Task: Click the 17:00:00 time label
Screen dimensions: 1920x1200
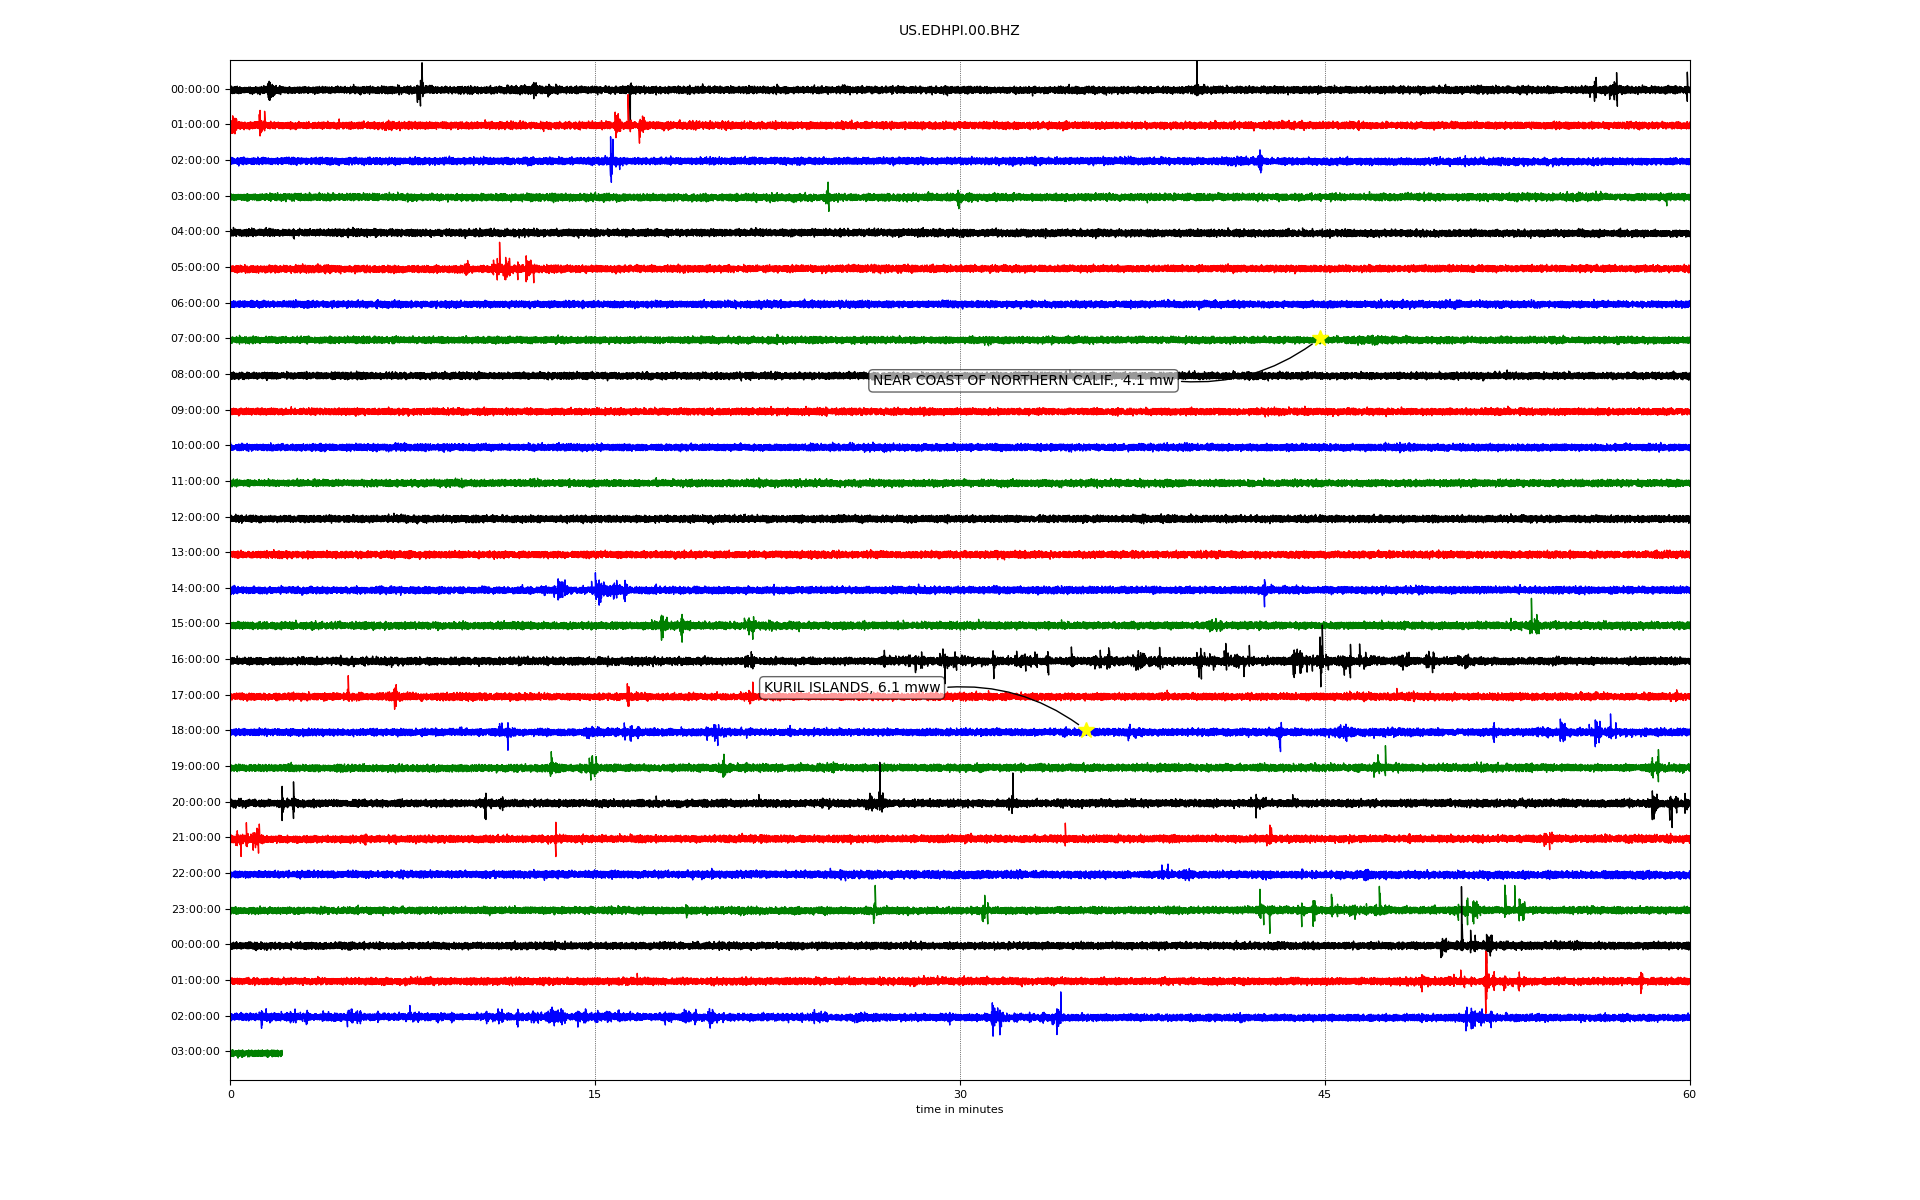Action: click(x=195, y=695)
